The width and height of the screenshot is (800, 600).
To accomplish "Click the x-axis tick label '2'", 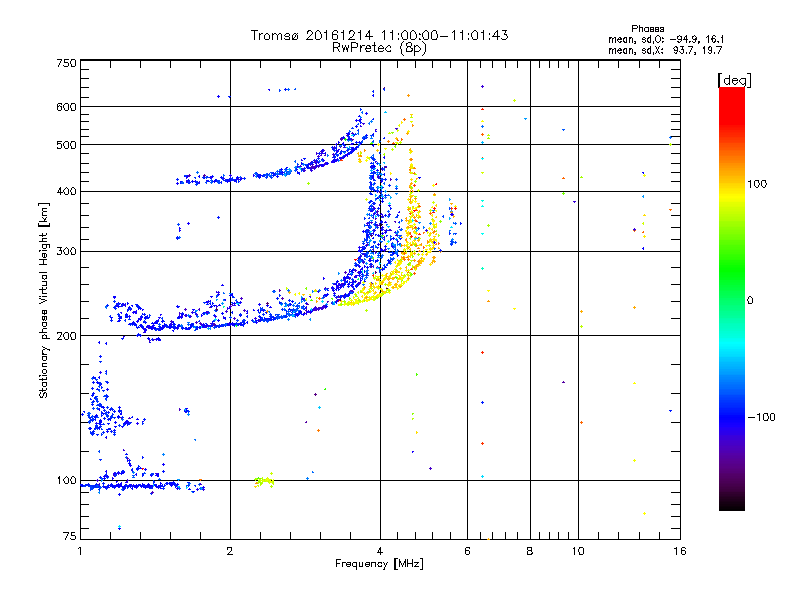I will tap(230, 551).
